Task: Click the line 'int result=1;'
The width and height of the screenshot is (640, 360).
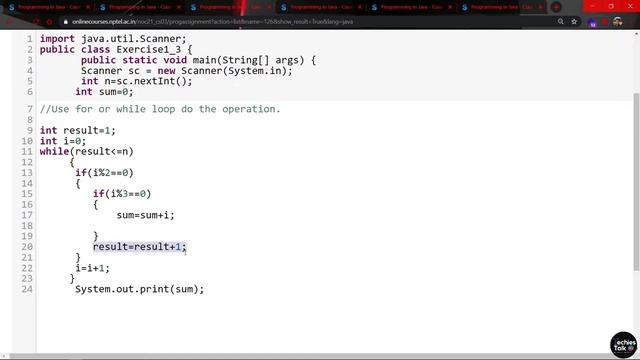Action: point(78,130)
